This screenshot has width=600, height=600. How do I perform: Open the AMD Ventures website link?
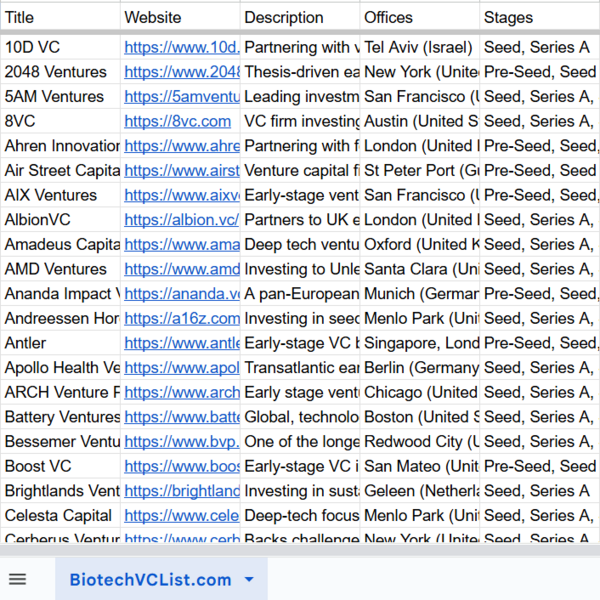point(182,269)
